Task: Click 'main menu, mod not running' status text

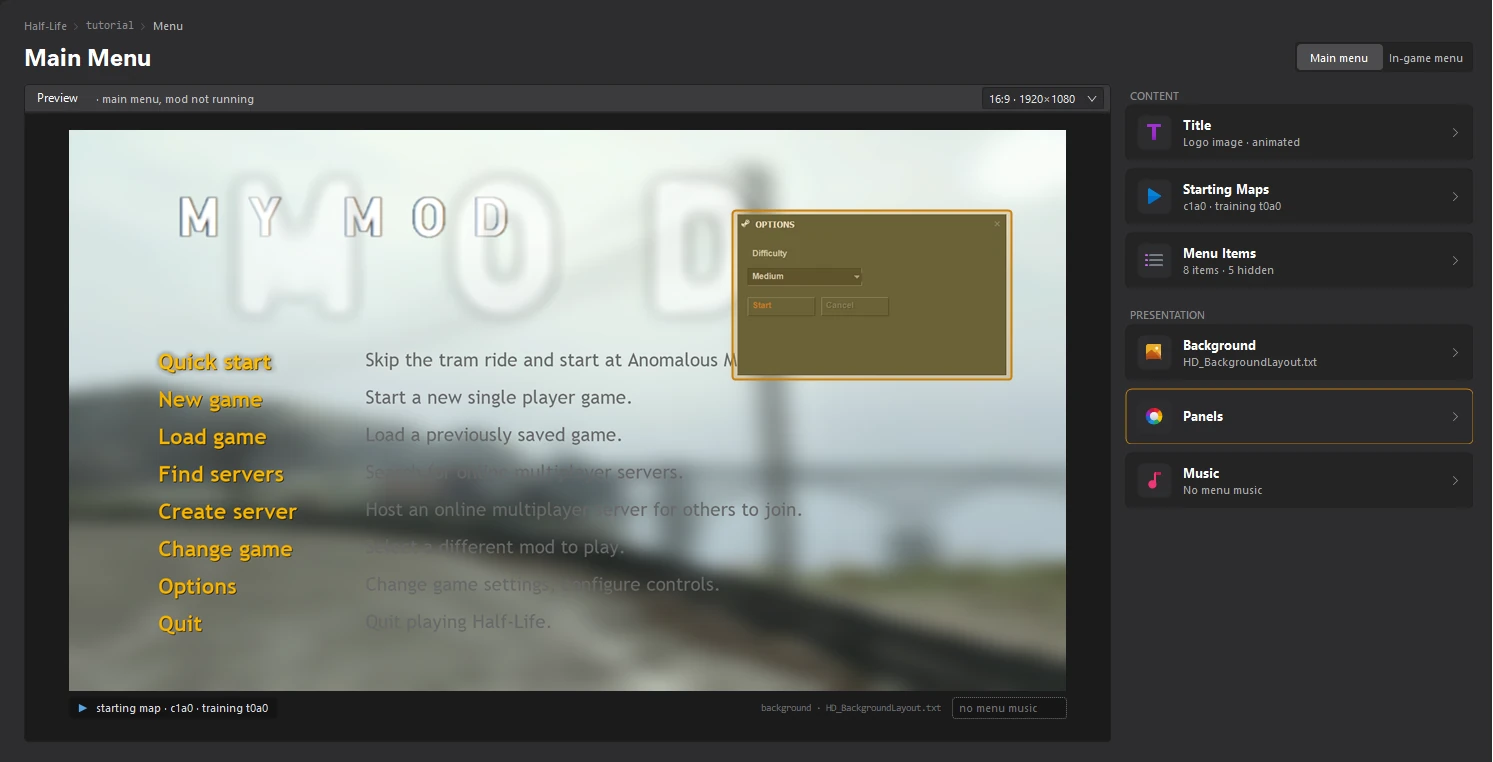Action: pyautogui.click(x=178, y=99)
